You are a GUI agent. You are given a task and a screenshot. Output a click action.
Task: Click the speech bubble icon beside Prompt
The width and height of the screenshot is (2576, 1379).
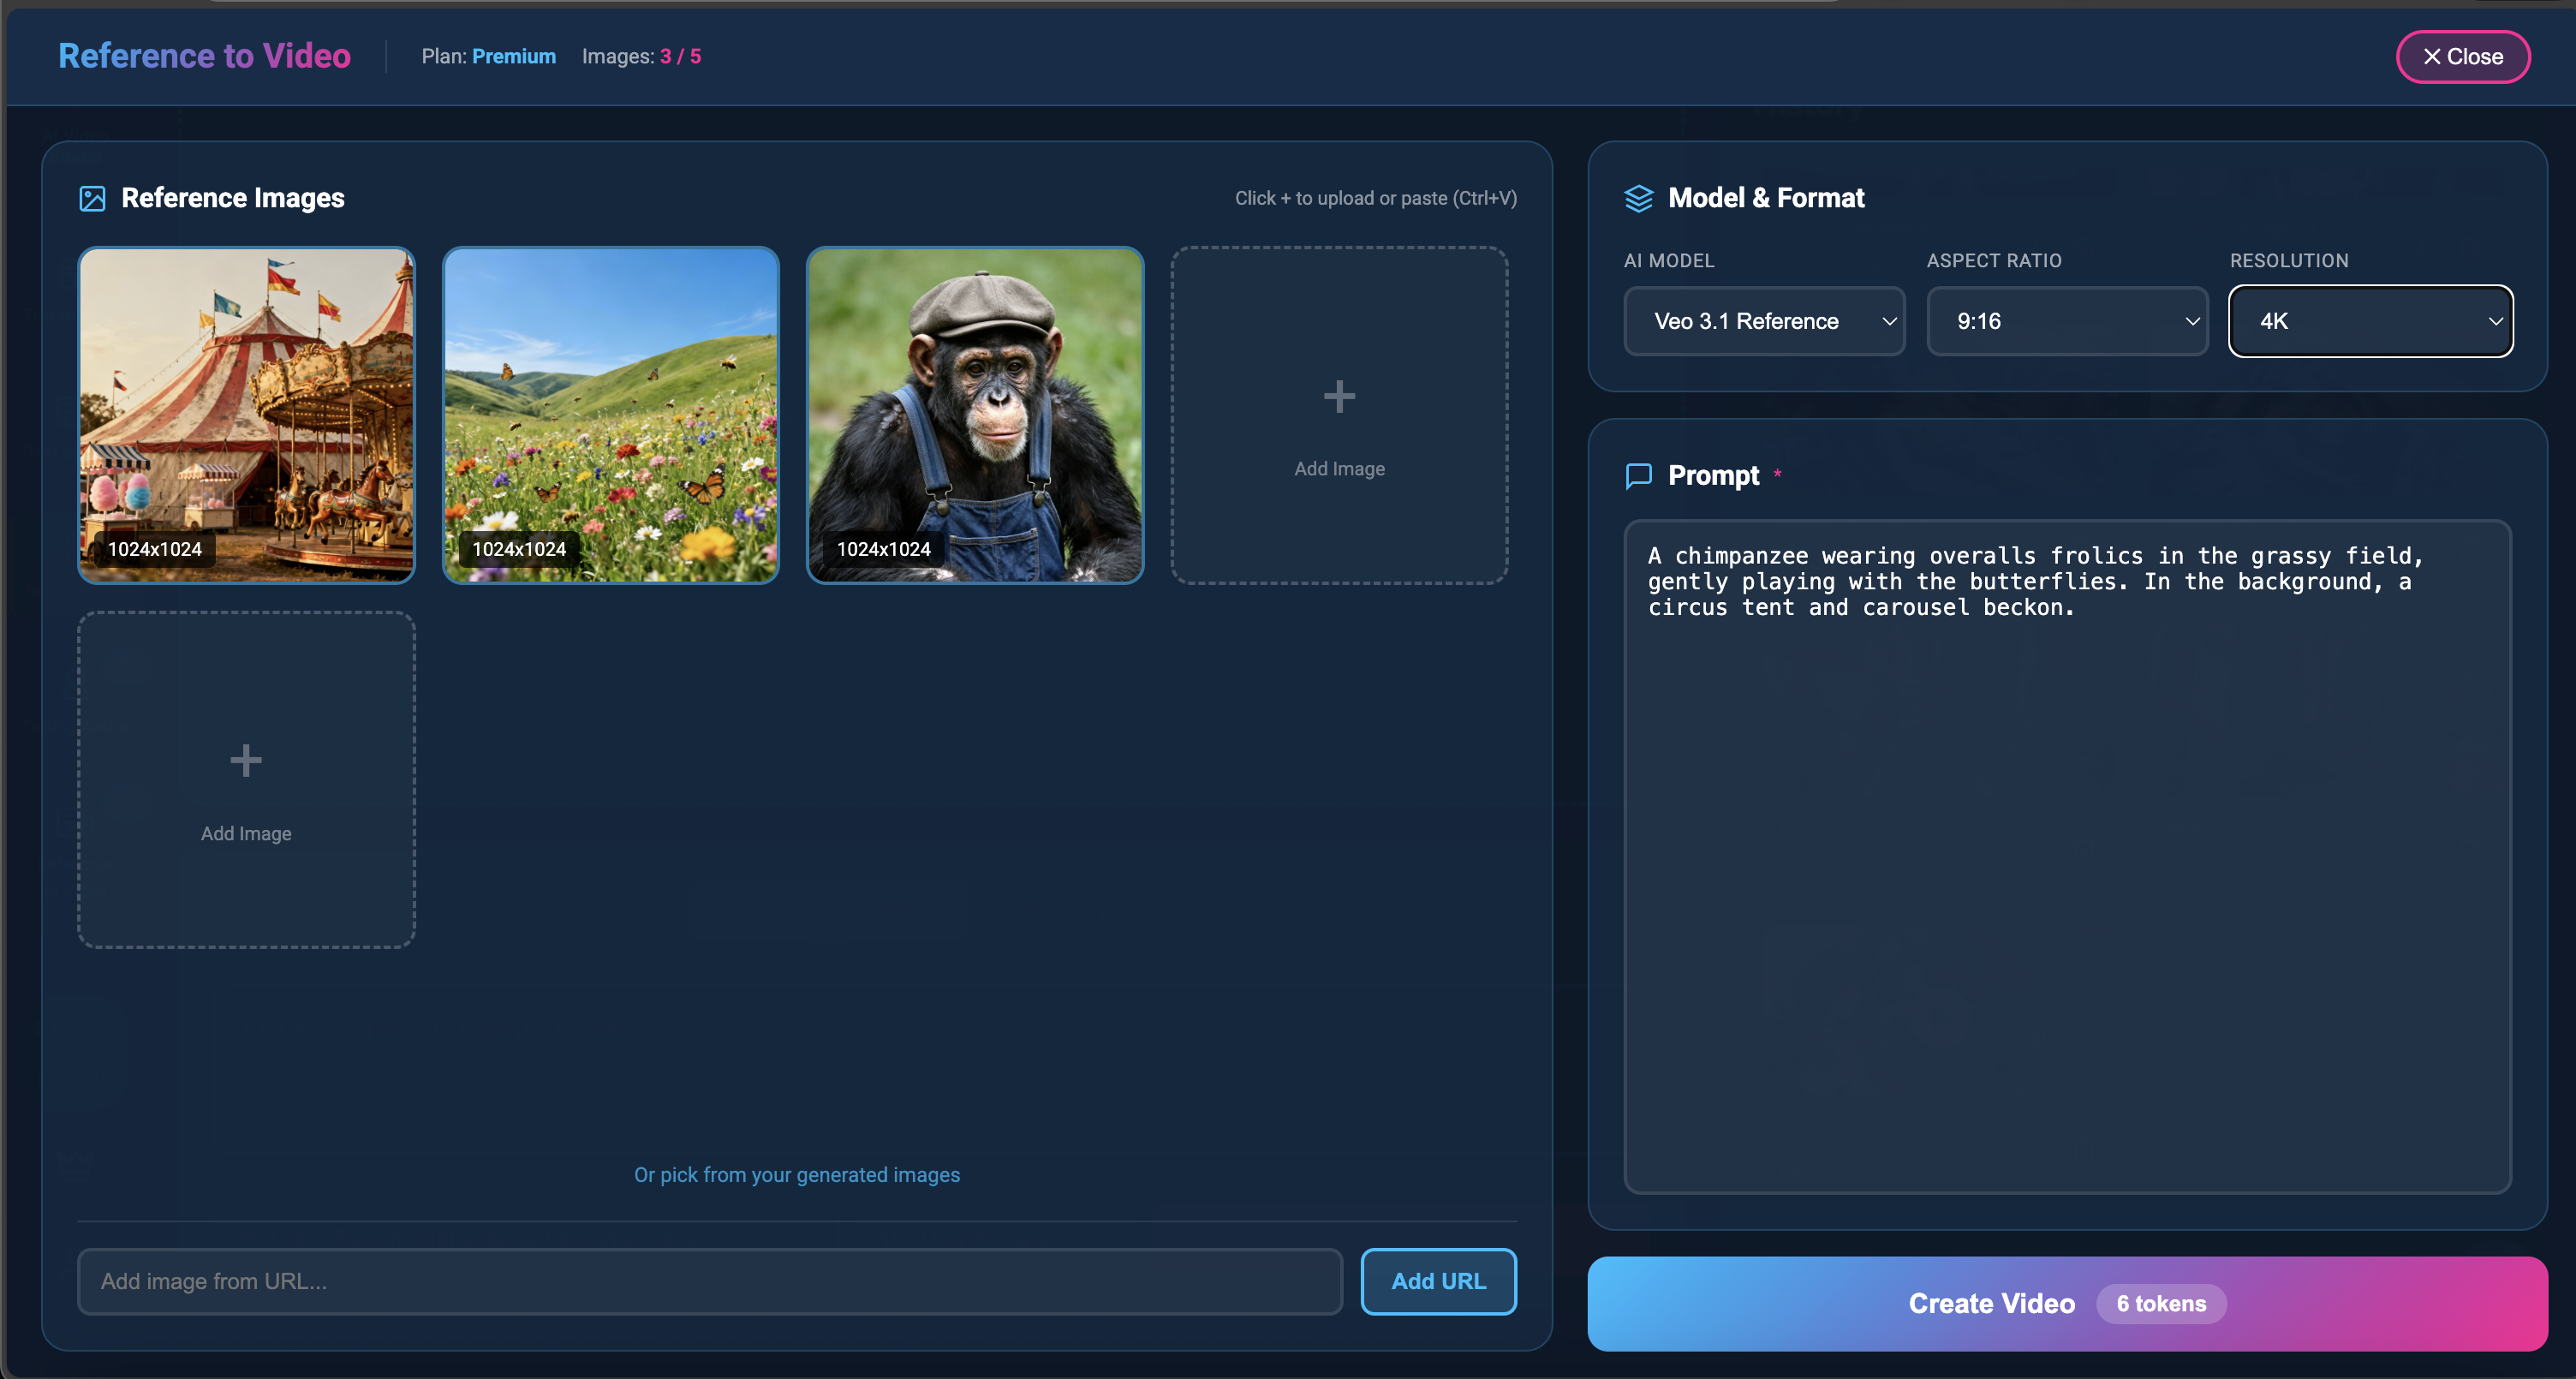pos(1639,476)
